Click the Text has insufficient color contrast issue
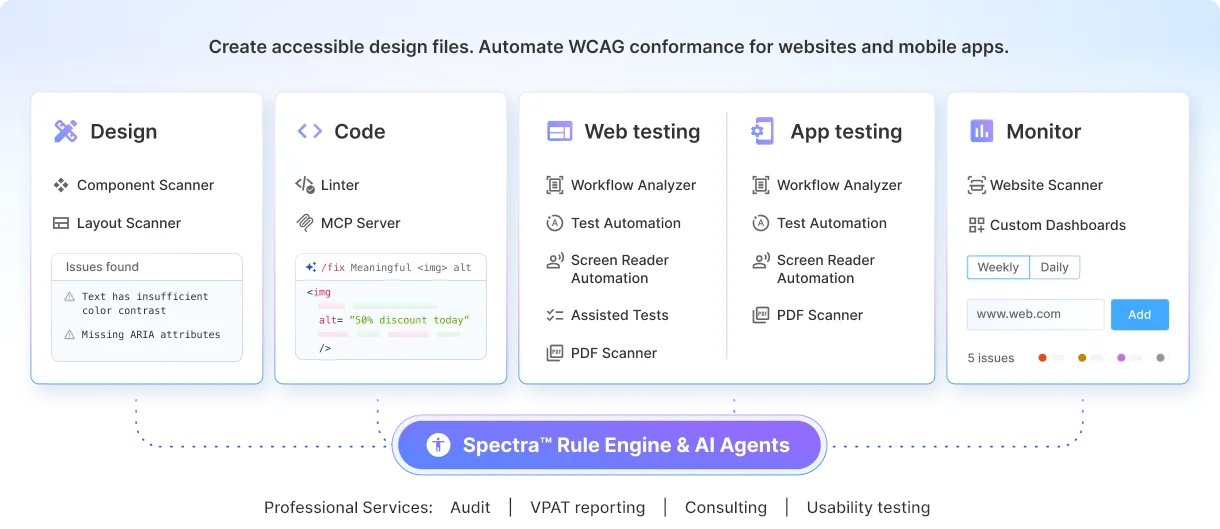Viewport: 1220px width, 529px height. click(x=145, y=303)
